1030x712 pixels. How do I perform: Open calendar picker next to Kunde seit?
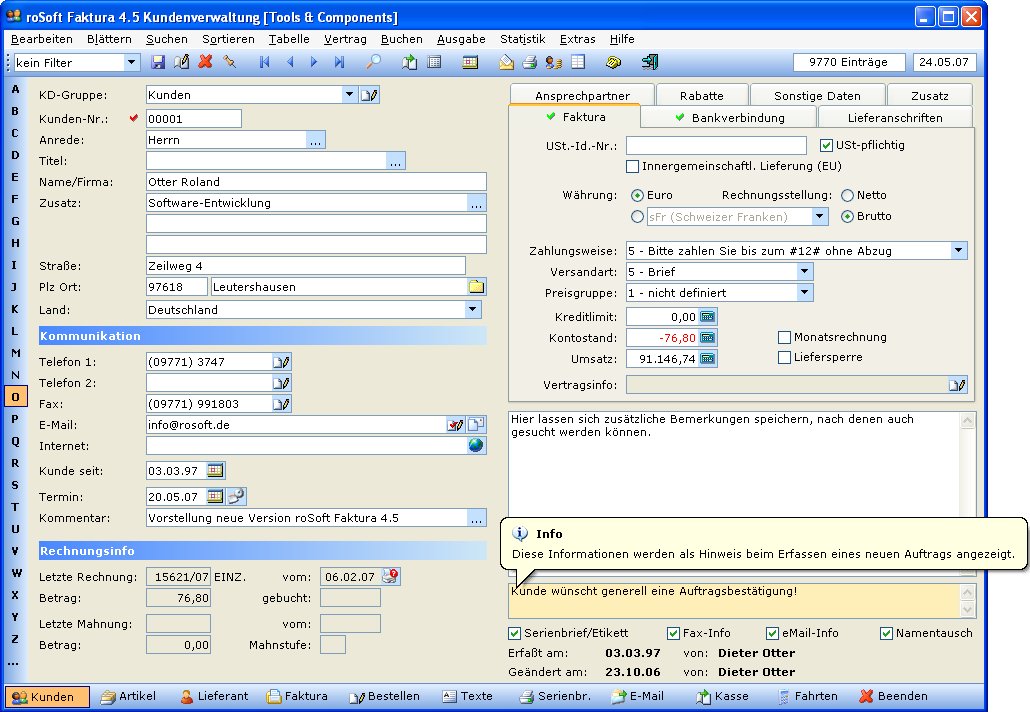215,470
